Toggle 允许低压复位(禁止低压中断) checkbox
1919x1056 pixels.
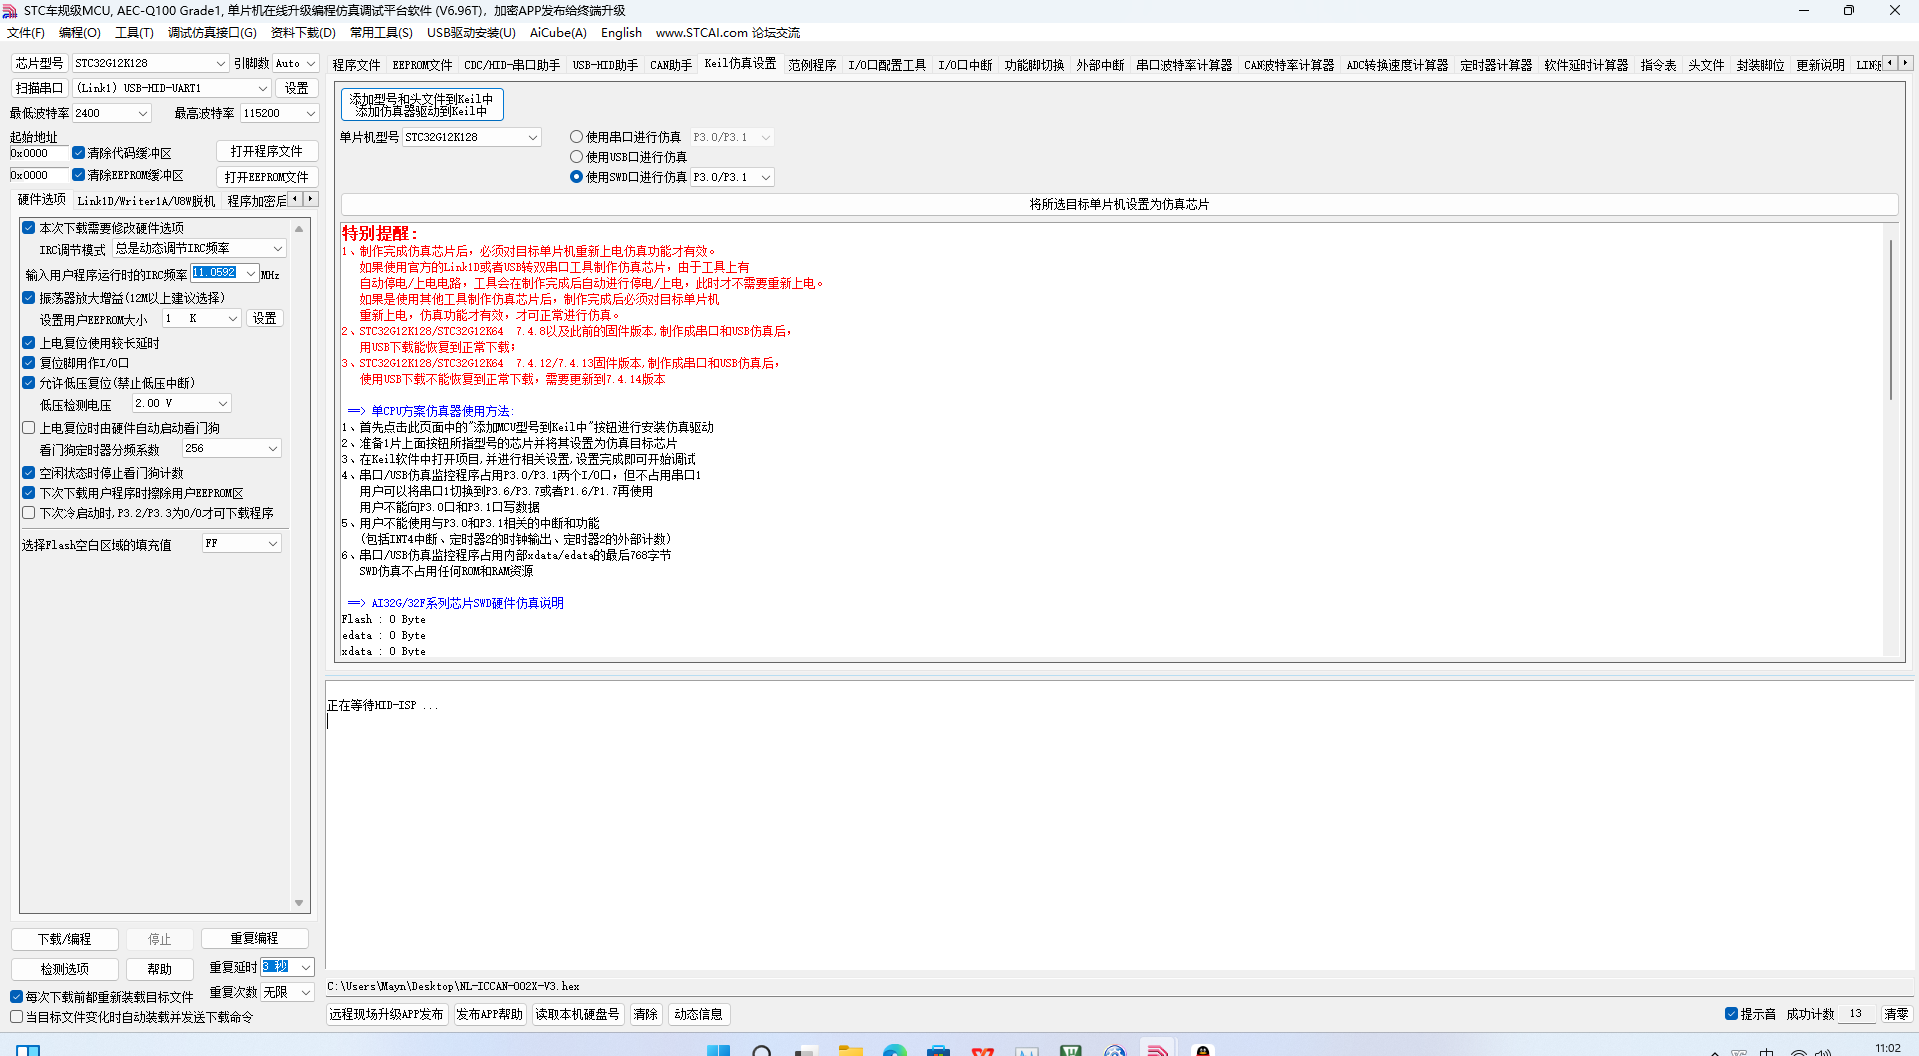(x=29, y=383)
